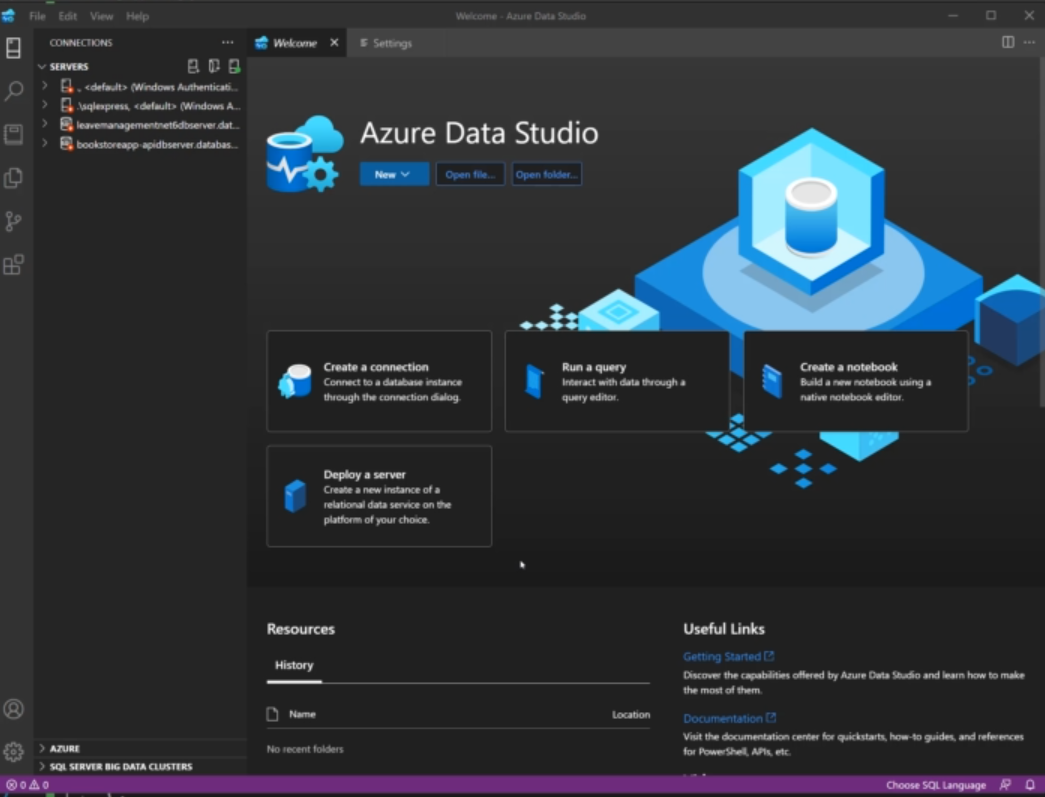This screenshot has width=1045, height=797.
Task: Click the Create a connection card icon
Action: click(x=295, y=381)
